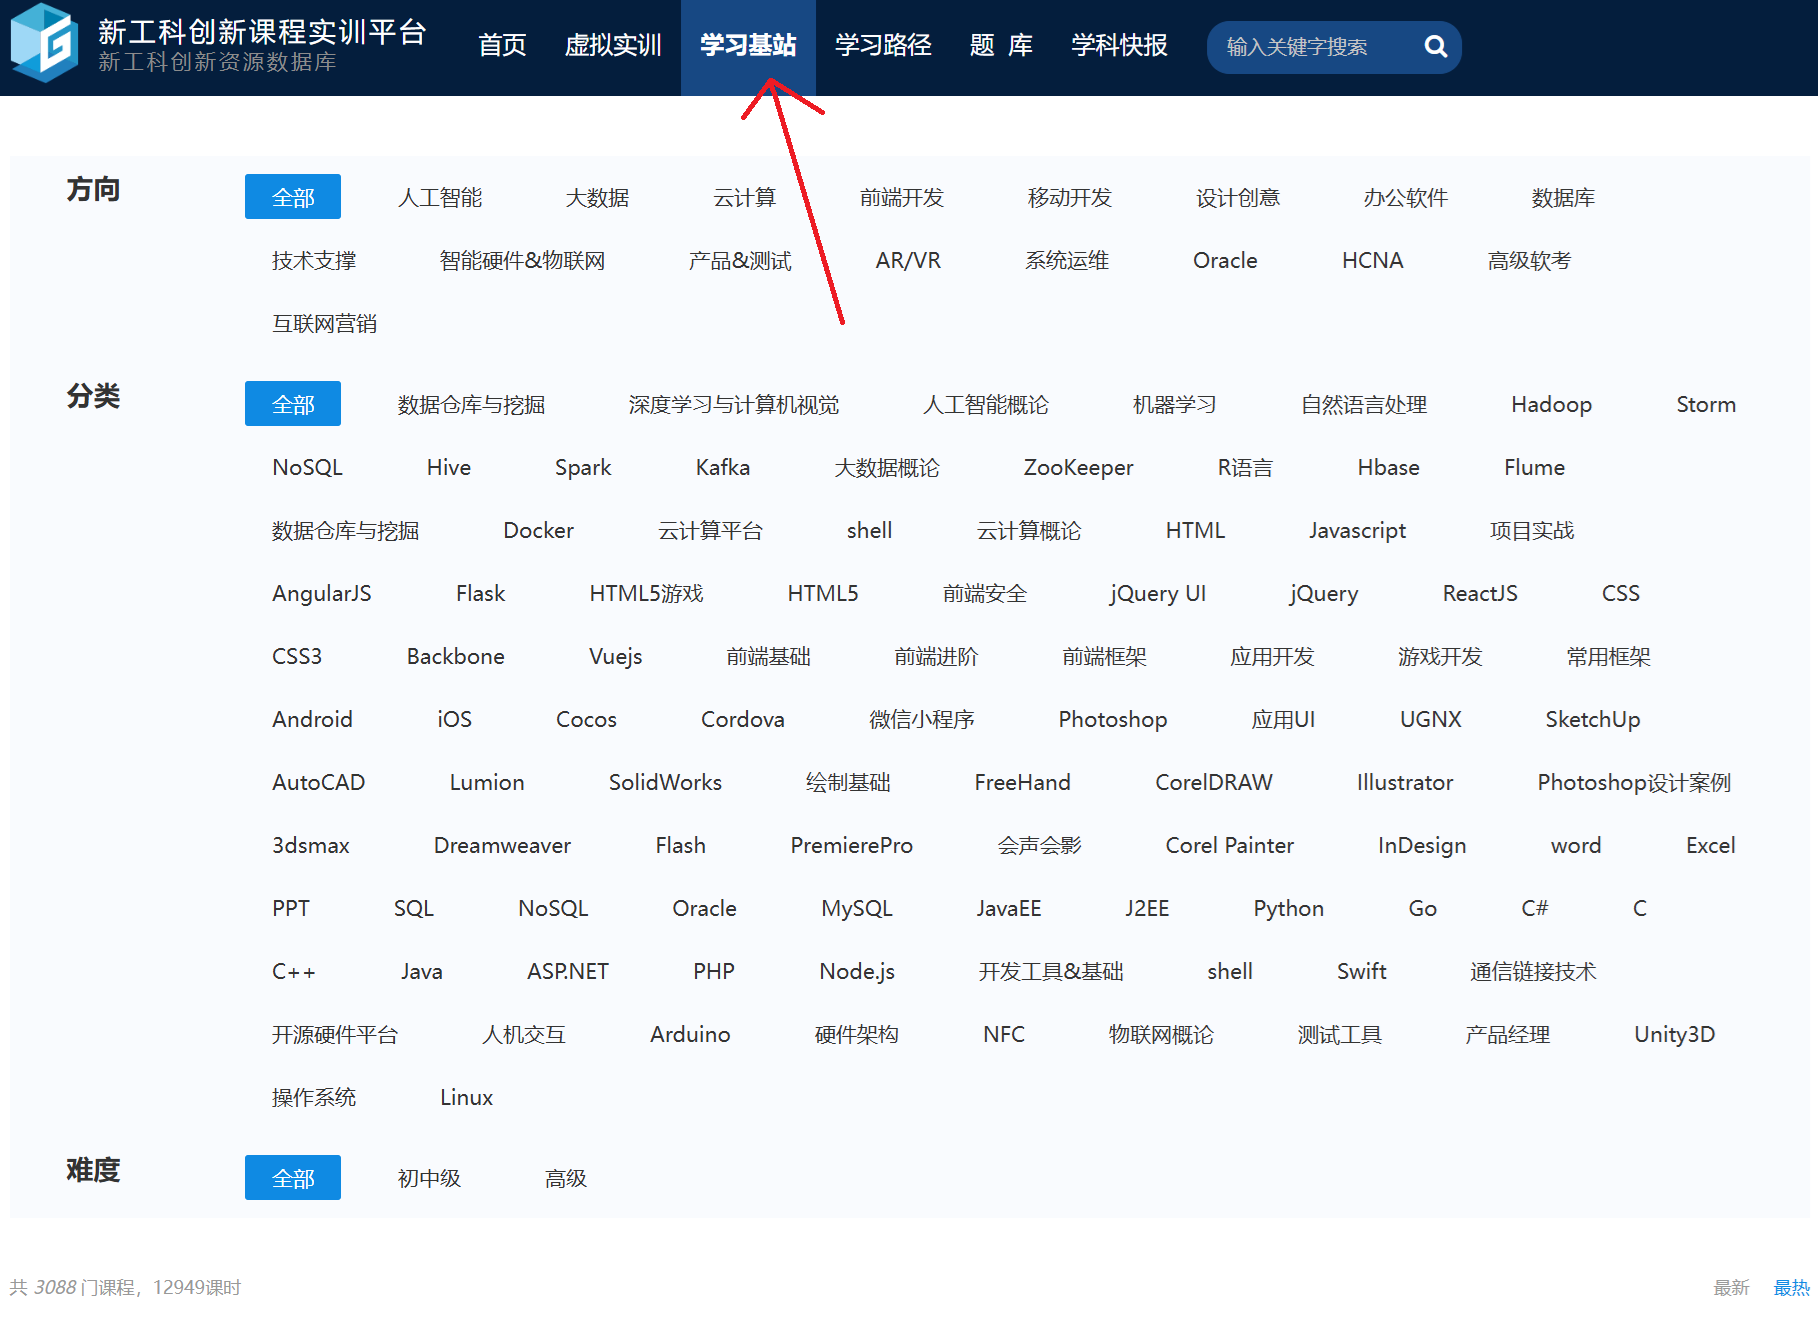Choose the Swift category
This screenshot has width=1818, height=1318.
click(1361, 971)
